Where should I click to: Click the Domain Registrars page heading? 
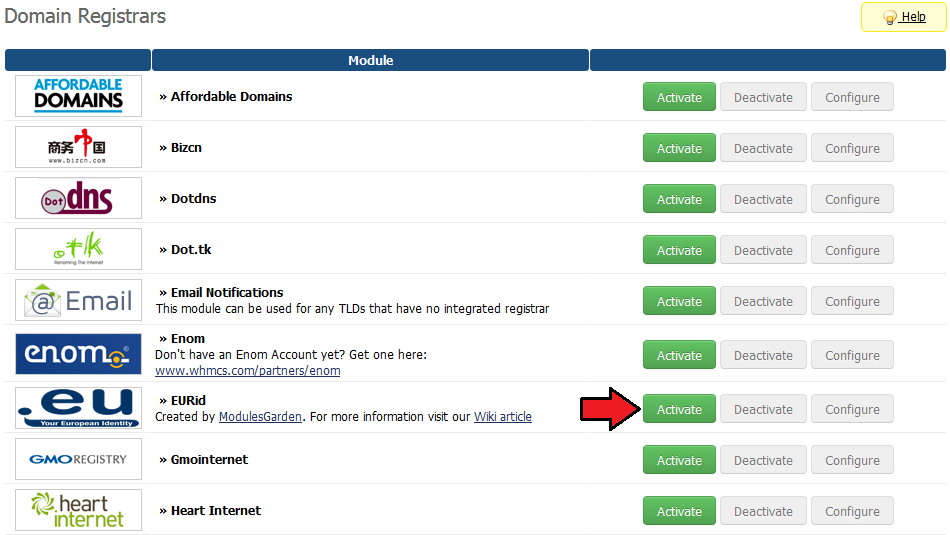(85, 16)
